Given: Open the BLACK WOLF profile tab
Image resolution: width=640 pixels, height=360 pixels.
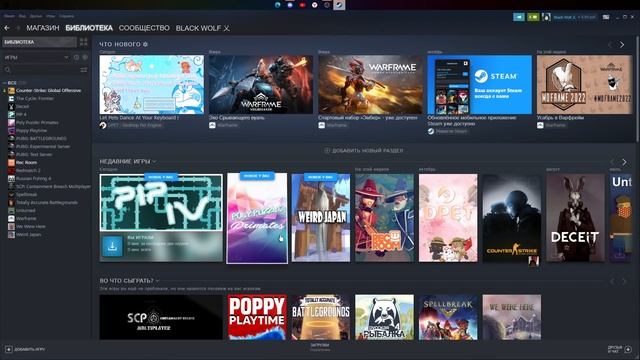Looking at the screenshot, I should 202,28.
